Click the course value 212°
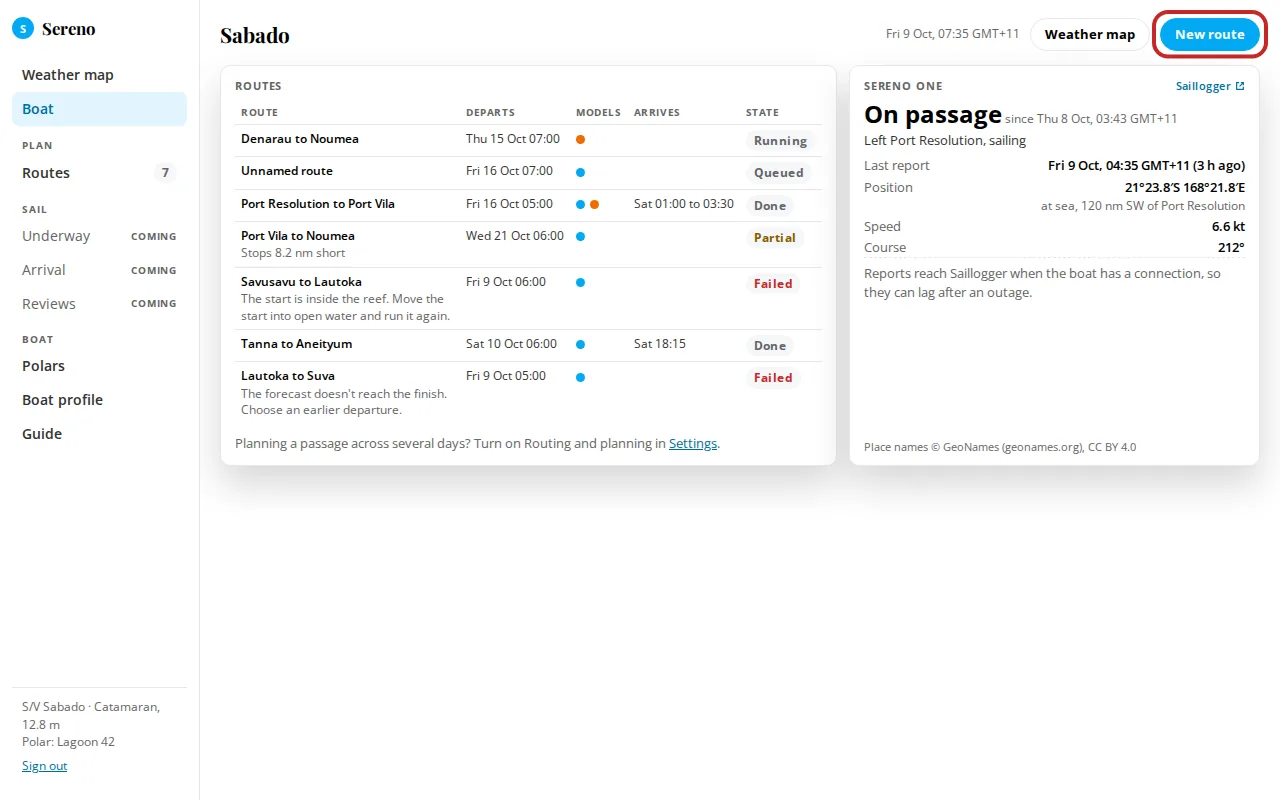 (x=1231, y=248)
